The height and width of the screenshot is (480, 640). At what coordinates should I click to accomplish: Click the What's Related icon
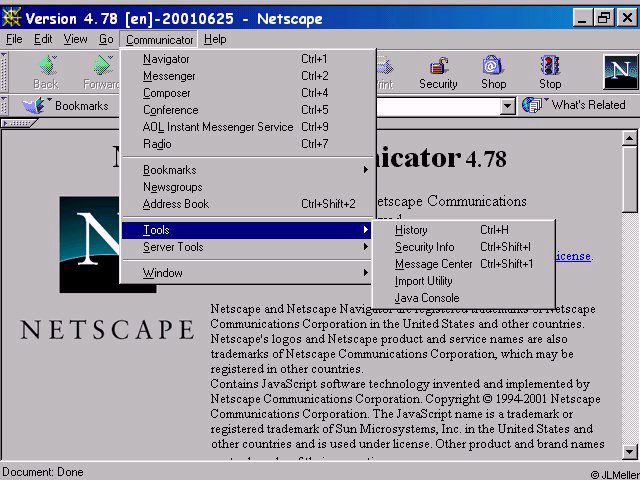point(533,105)
